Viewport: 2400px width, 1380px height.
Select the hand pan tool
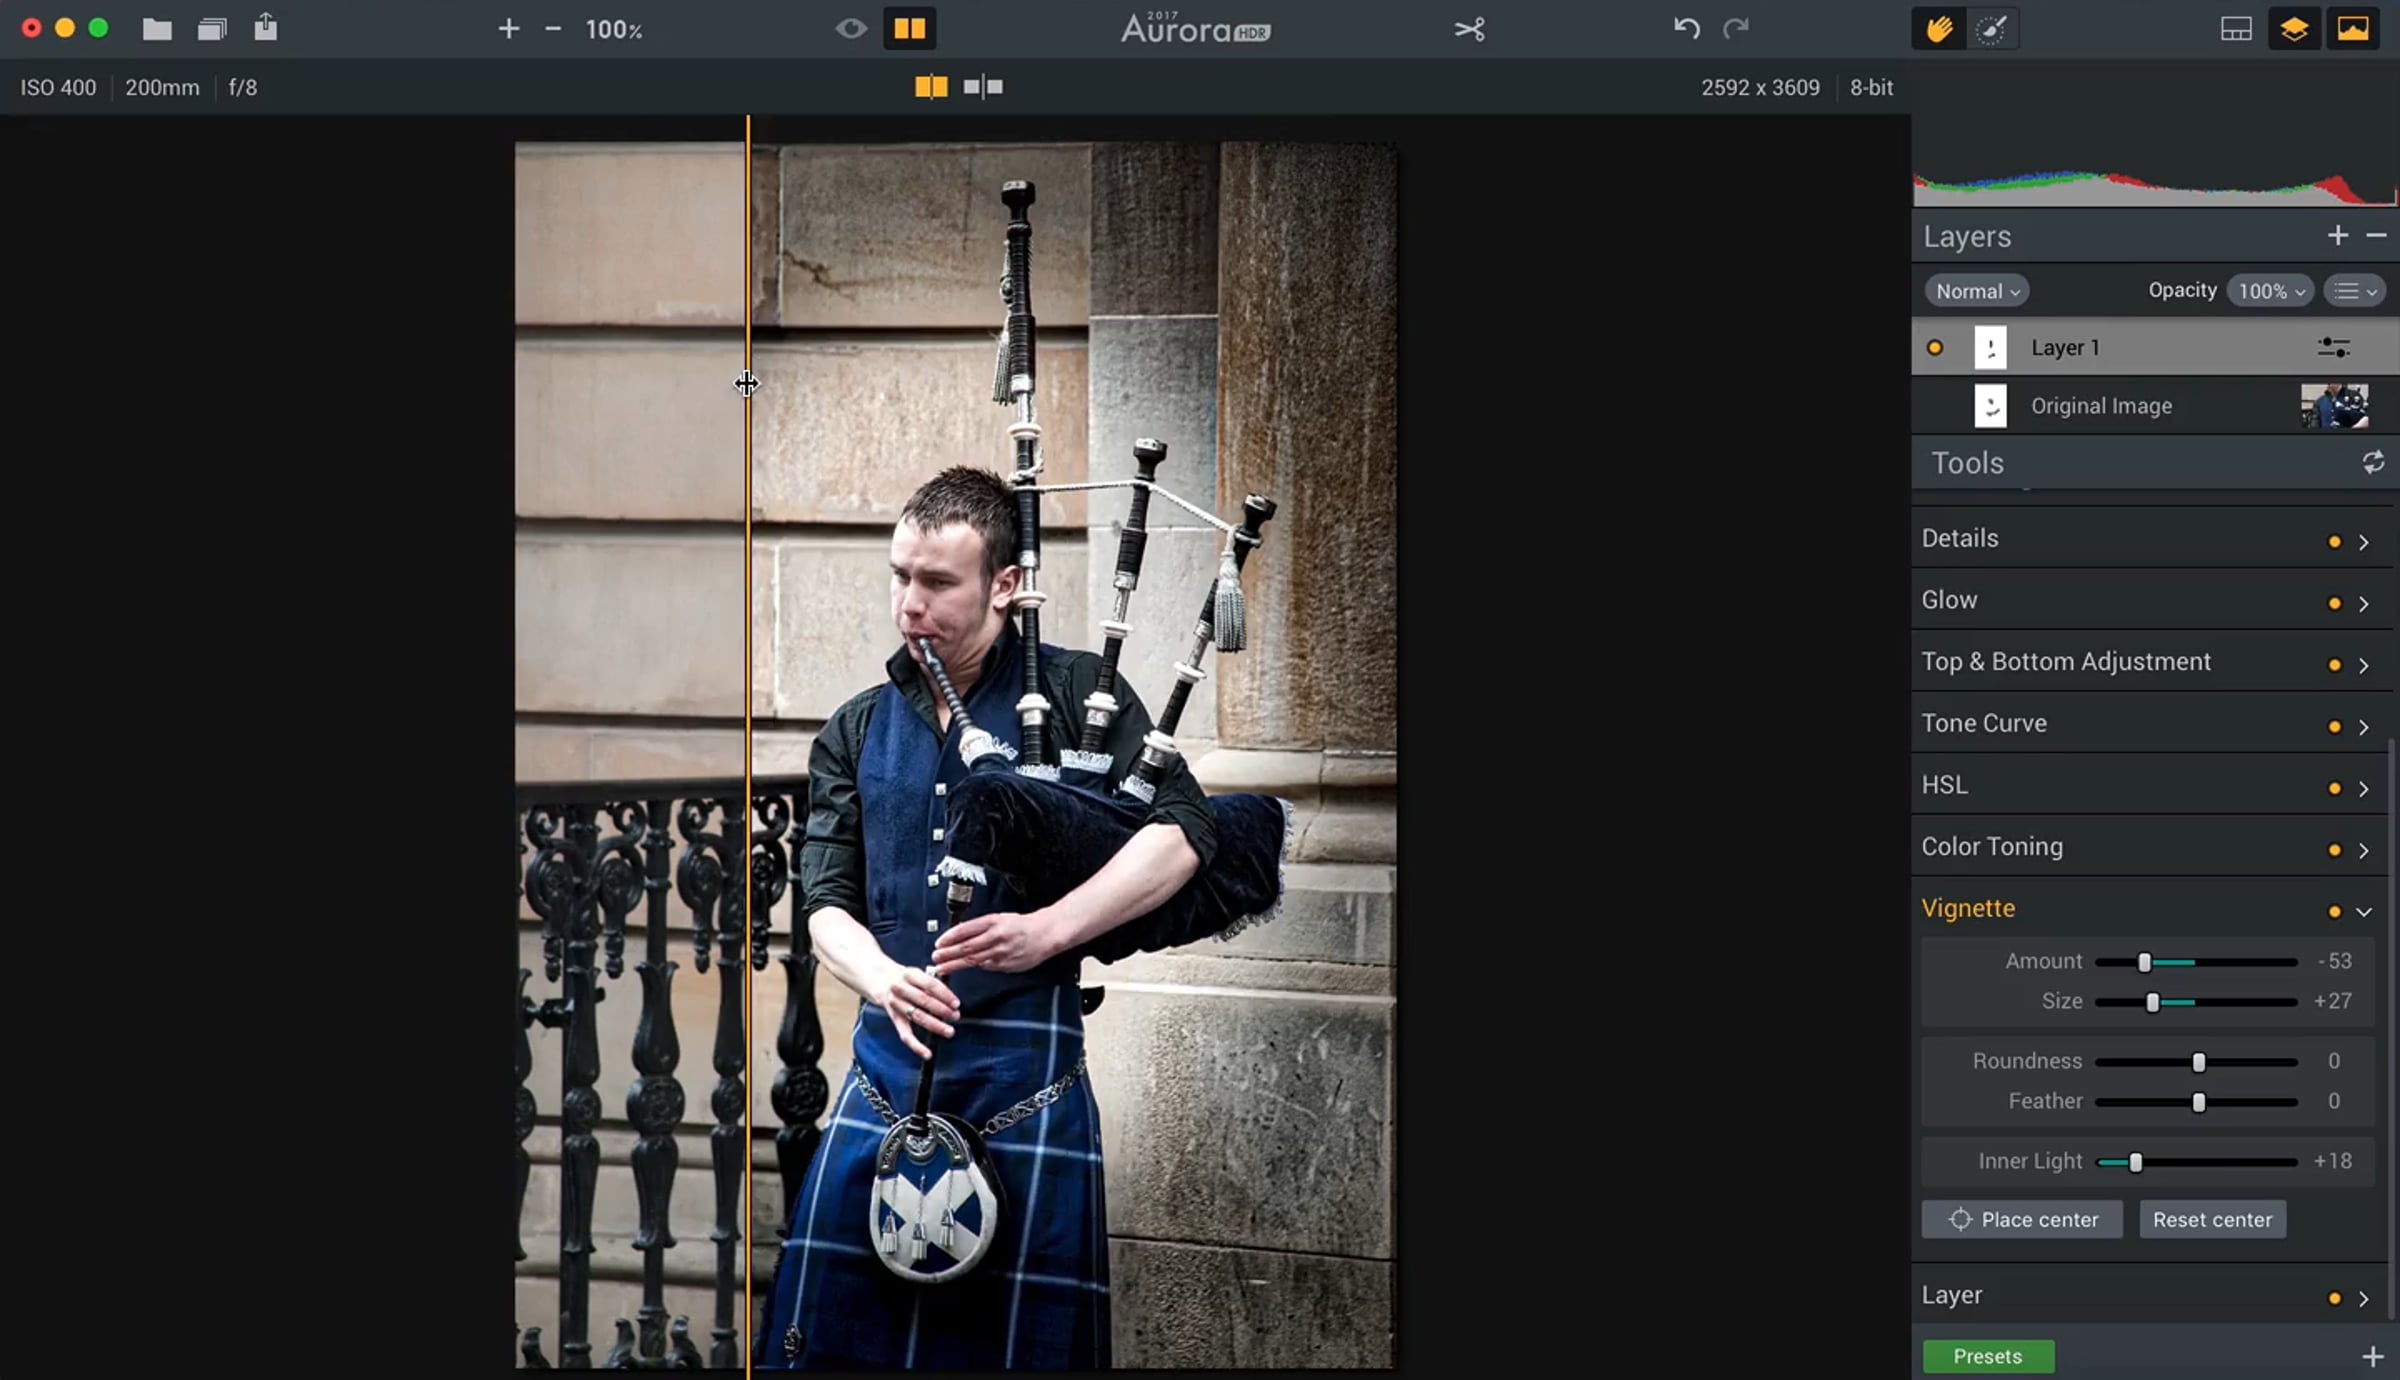coord(1939,29)
